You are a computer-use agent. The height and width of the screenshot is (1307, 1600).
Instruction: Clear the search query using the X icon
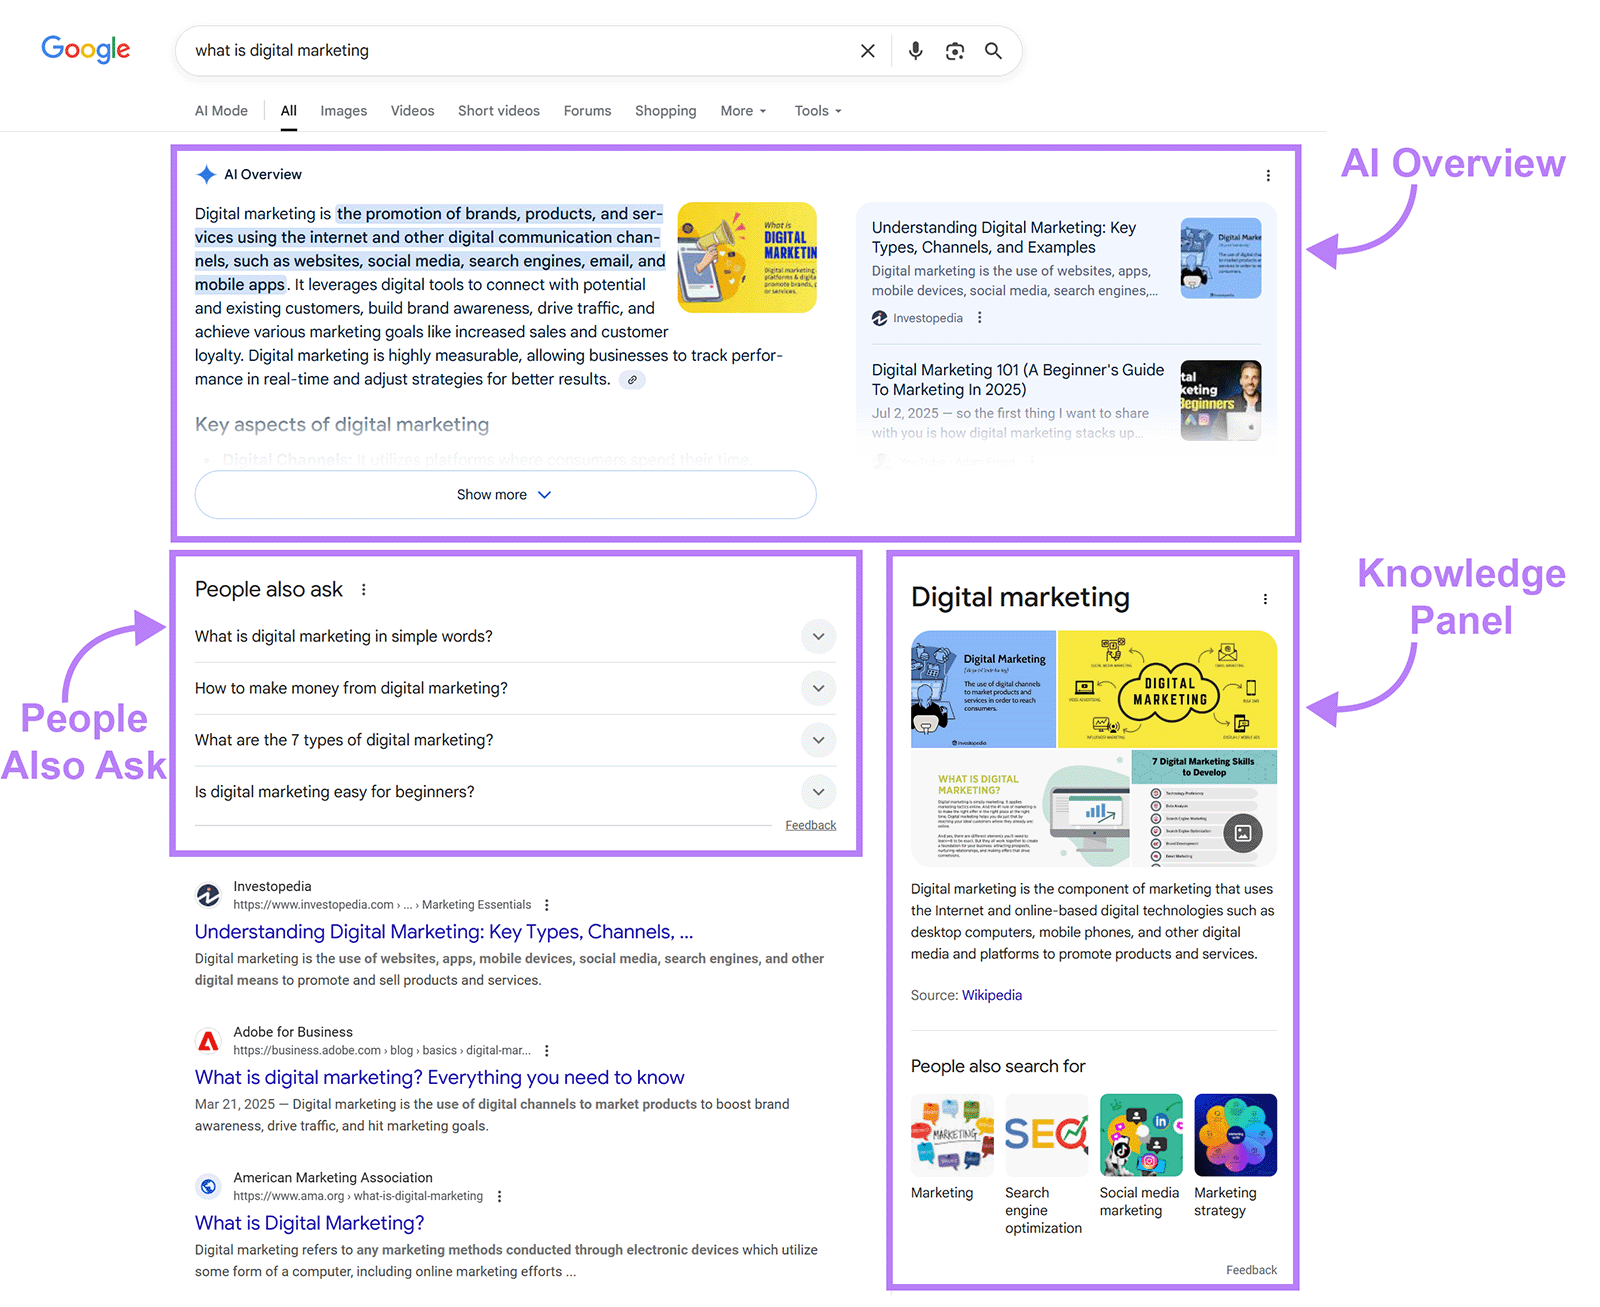pos(867,50)
